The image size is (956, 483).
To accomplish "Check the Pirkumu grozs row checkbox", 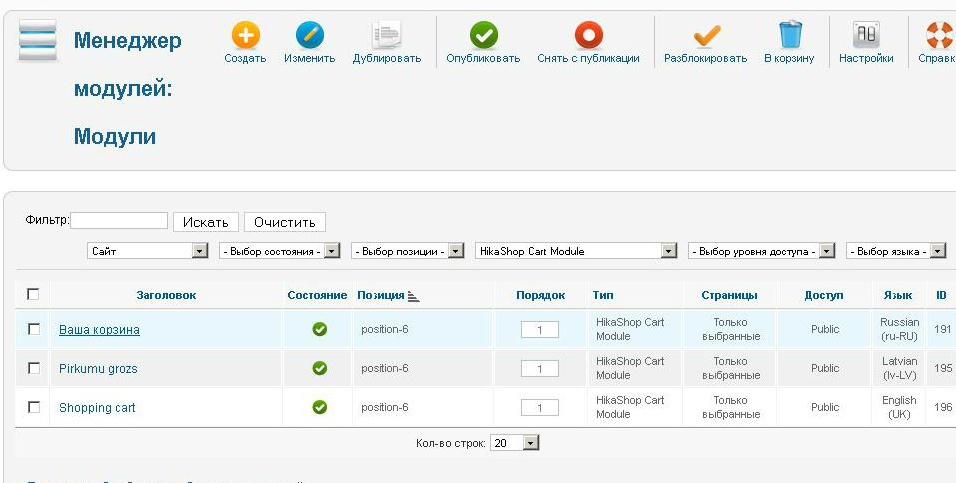I will (34, 368).
